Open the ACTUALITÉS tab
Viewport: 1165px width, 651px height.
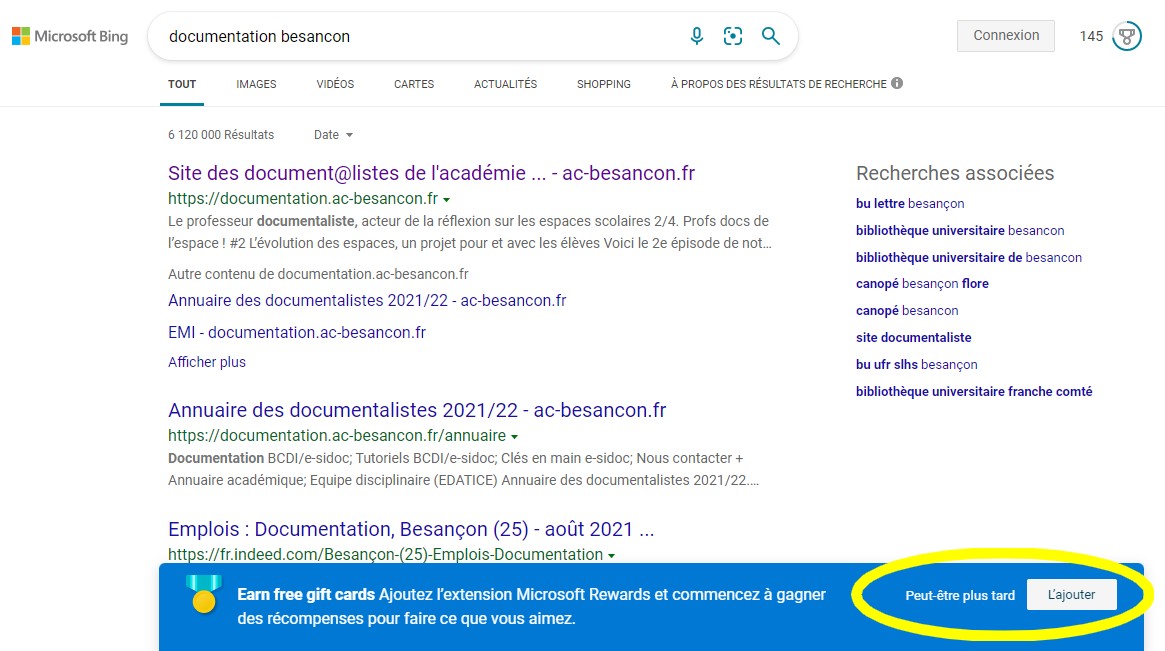coord(505,84)
